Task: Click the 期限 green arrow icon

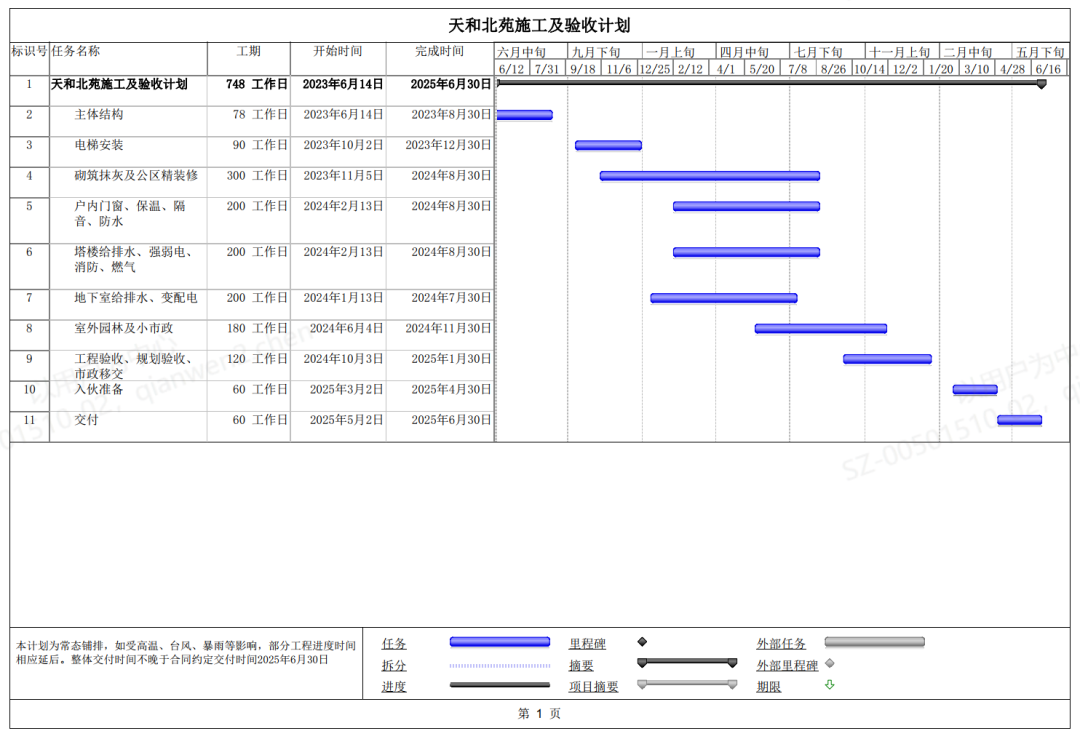Action: (829, 685)
